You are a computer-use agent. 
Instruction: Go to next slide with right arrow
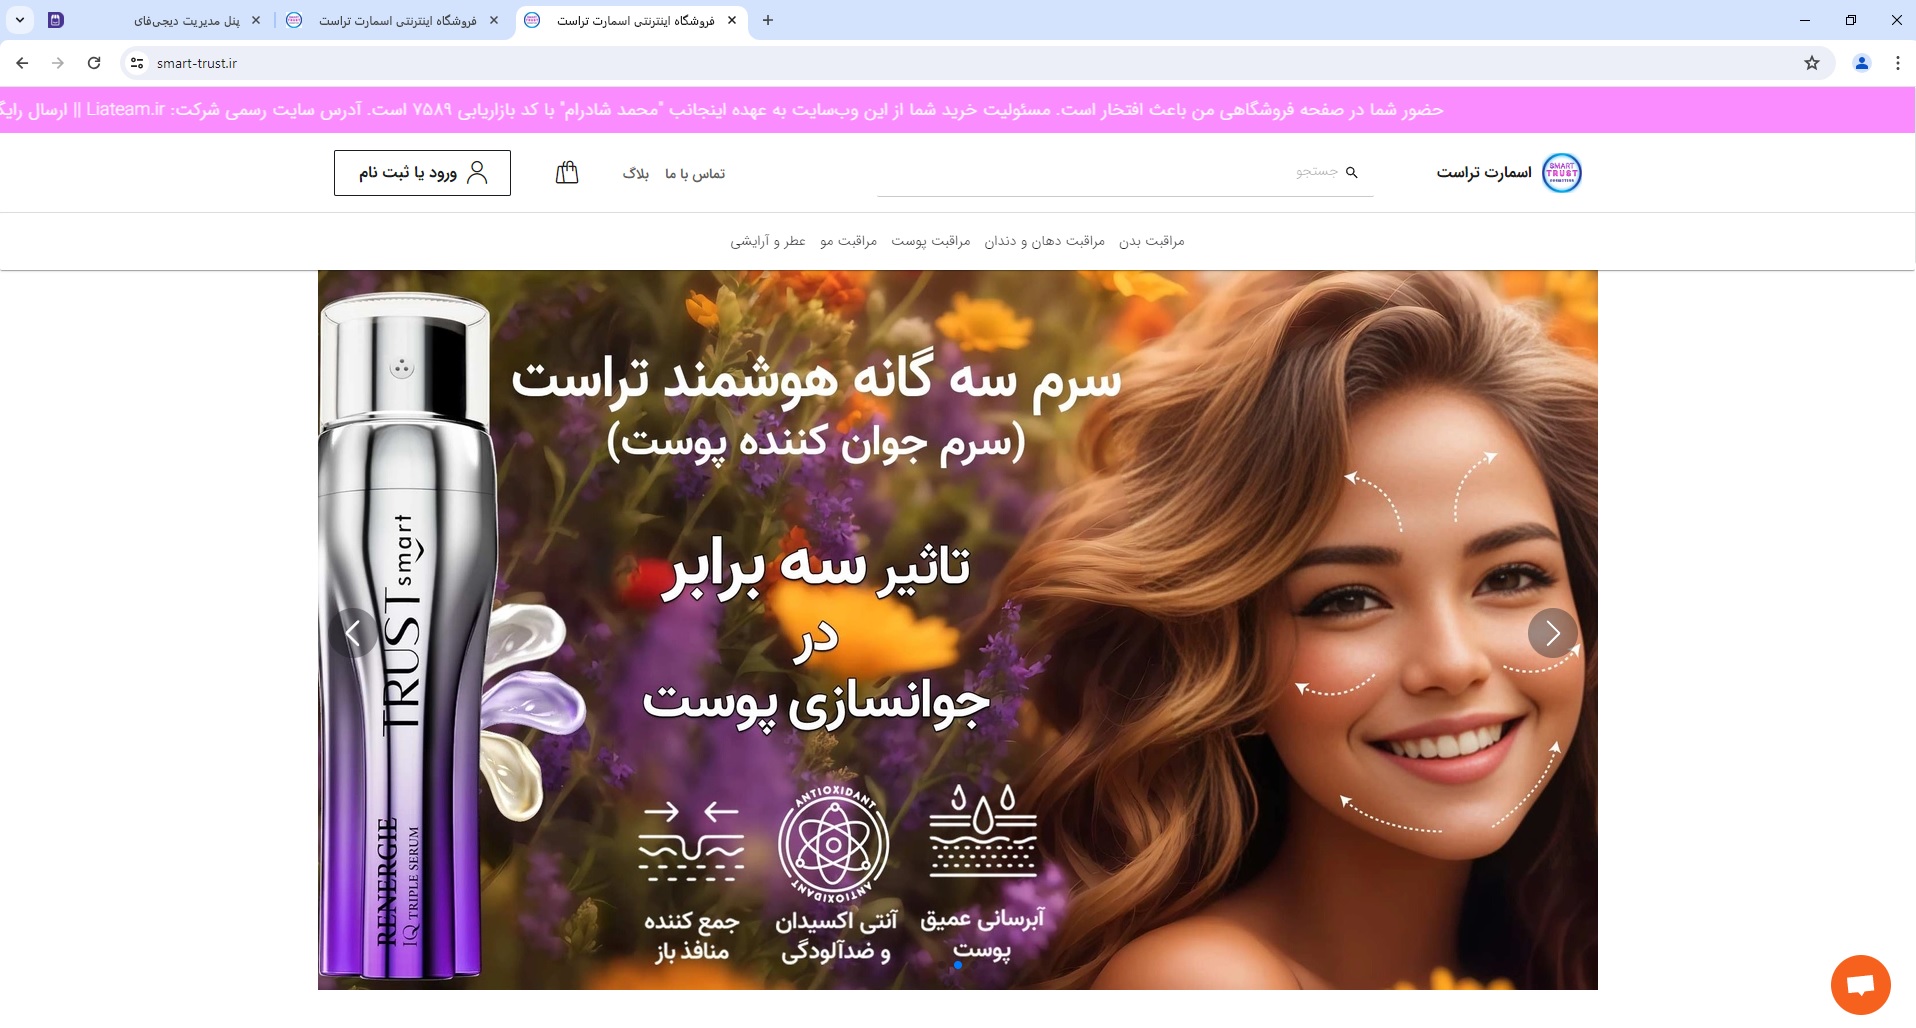(x=1552, y=632)
